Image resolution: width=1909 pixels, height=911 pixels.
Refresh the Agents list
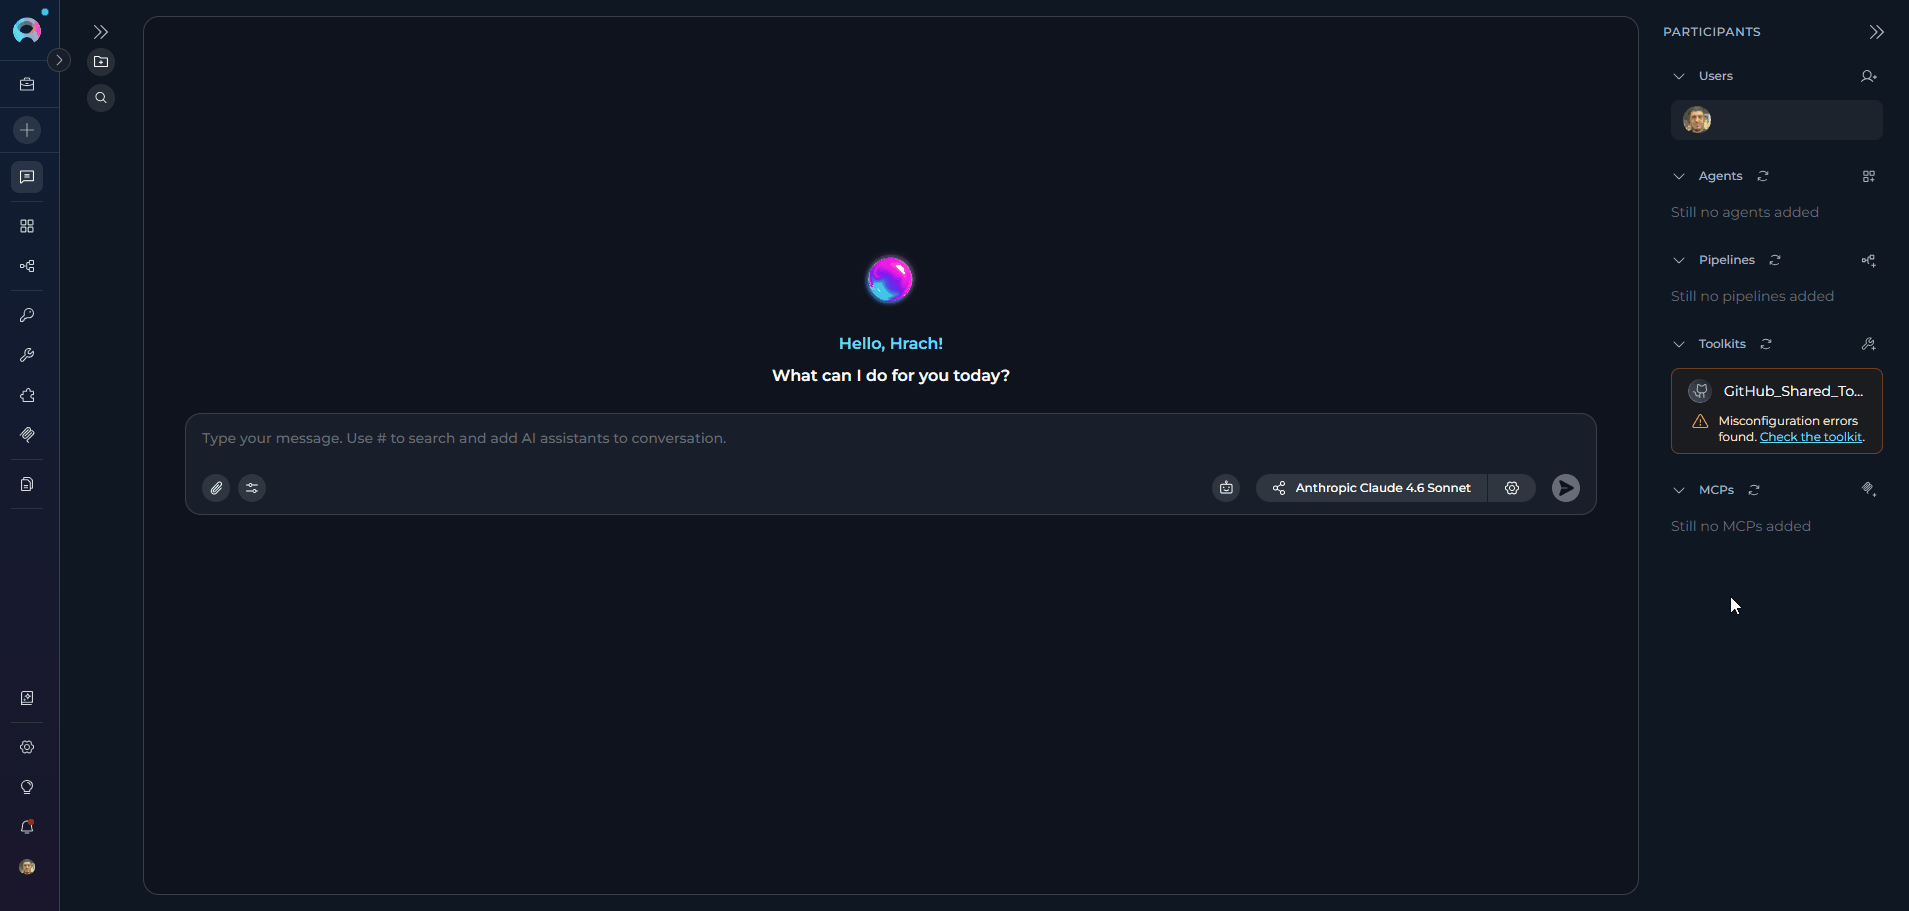[1765, 176]
